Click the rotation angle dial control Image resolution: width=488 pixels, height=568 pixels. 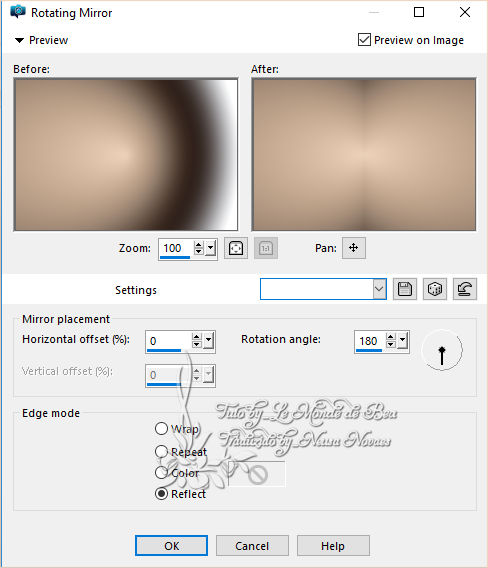442,350
